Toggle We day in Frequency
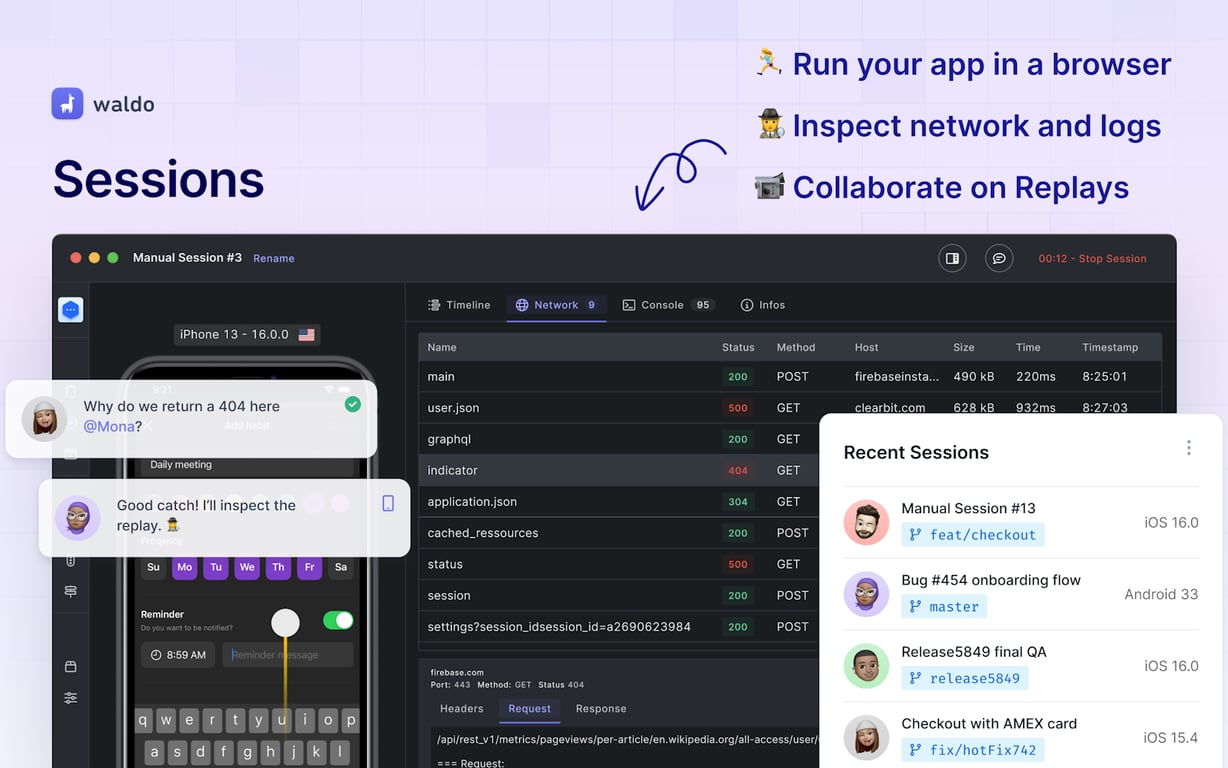1228x768 pixels. pos(247,567)
